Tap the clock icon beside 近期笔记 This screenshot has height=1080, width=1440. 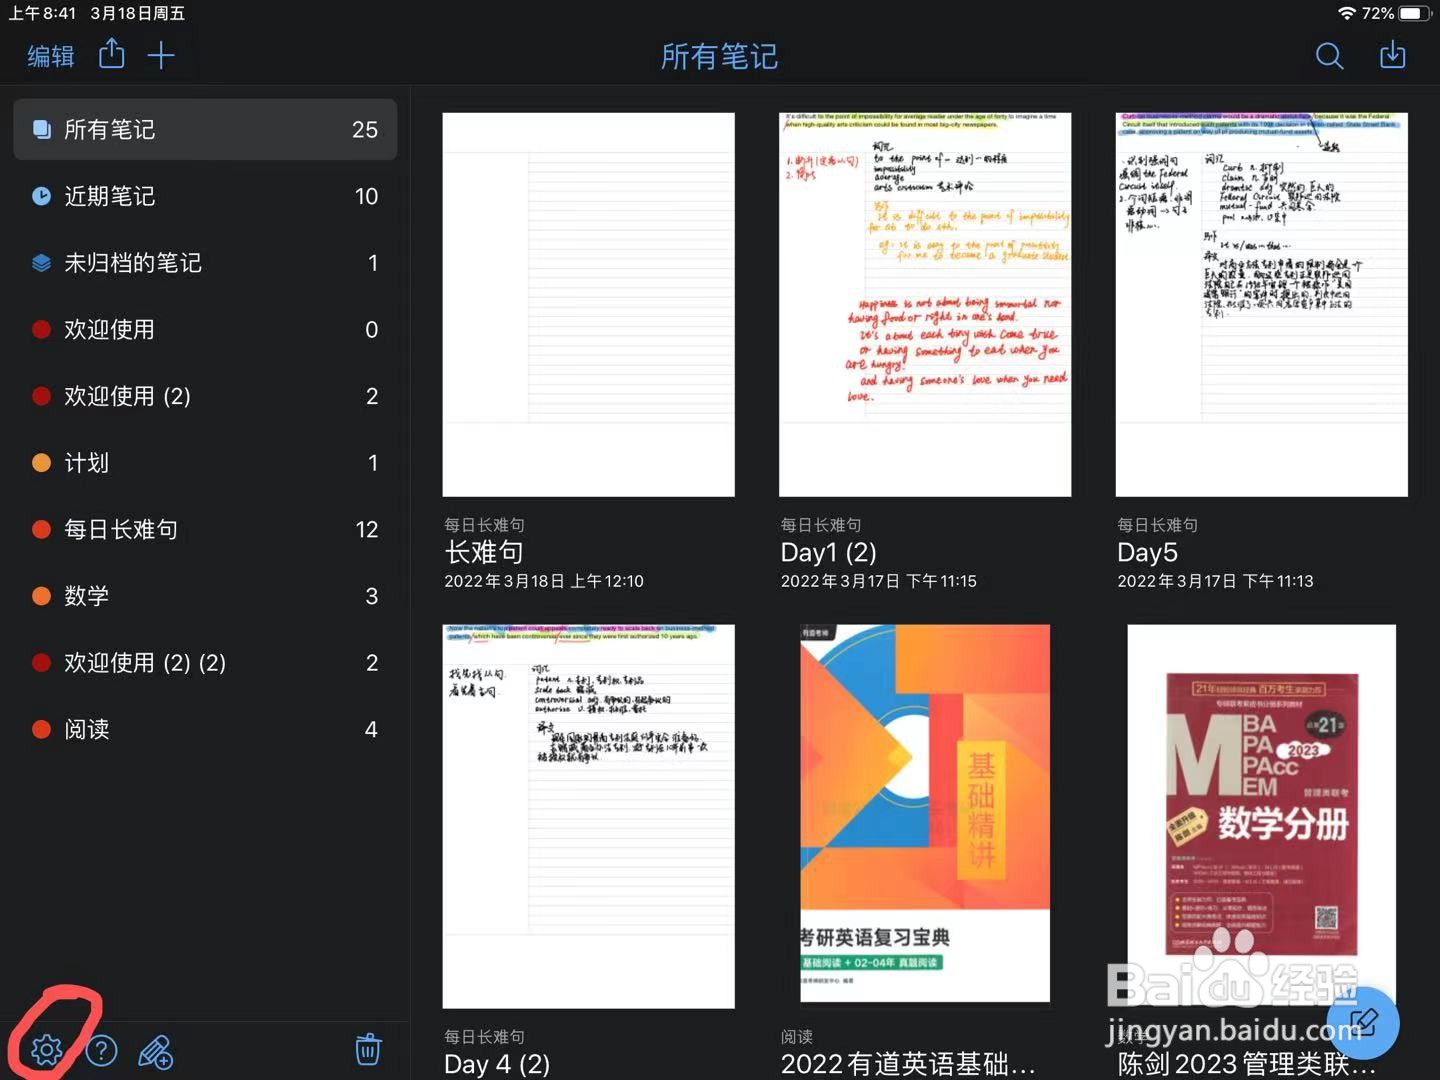41,196
